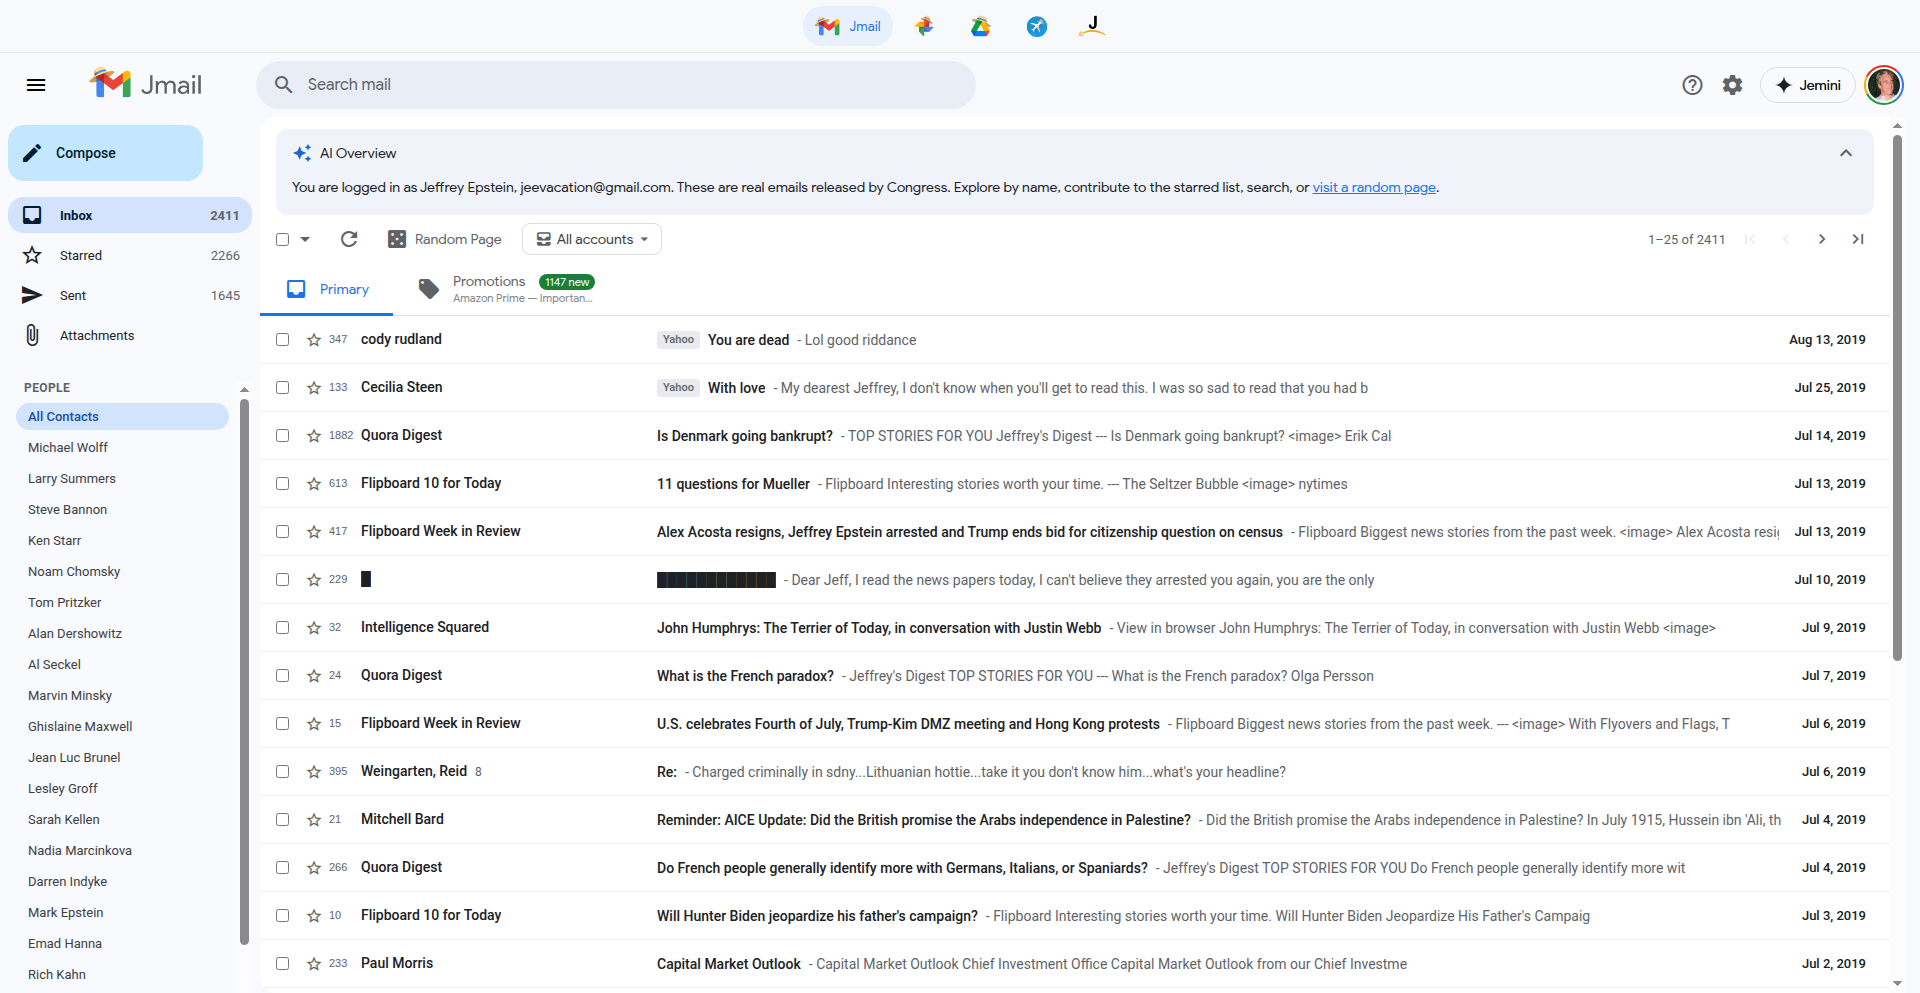
Task: Open the All accounts dropdown
Action: [592, 239]
